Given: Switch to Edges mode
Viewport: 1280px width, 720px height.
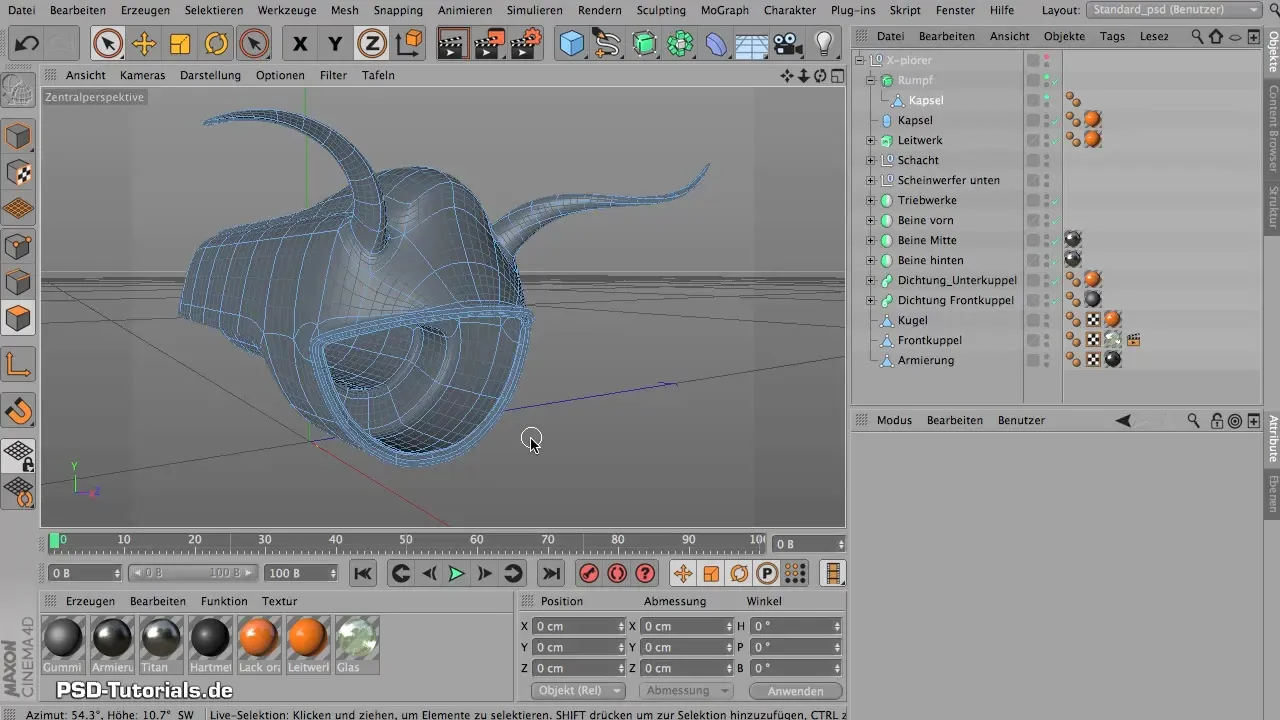Looking at the screenshot, I should pyautogui.click(x=19, y=281).
